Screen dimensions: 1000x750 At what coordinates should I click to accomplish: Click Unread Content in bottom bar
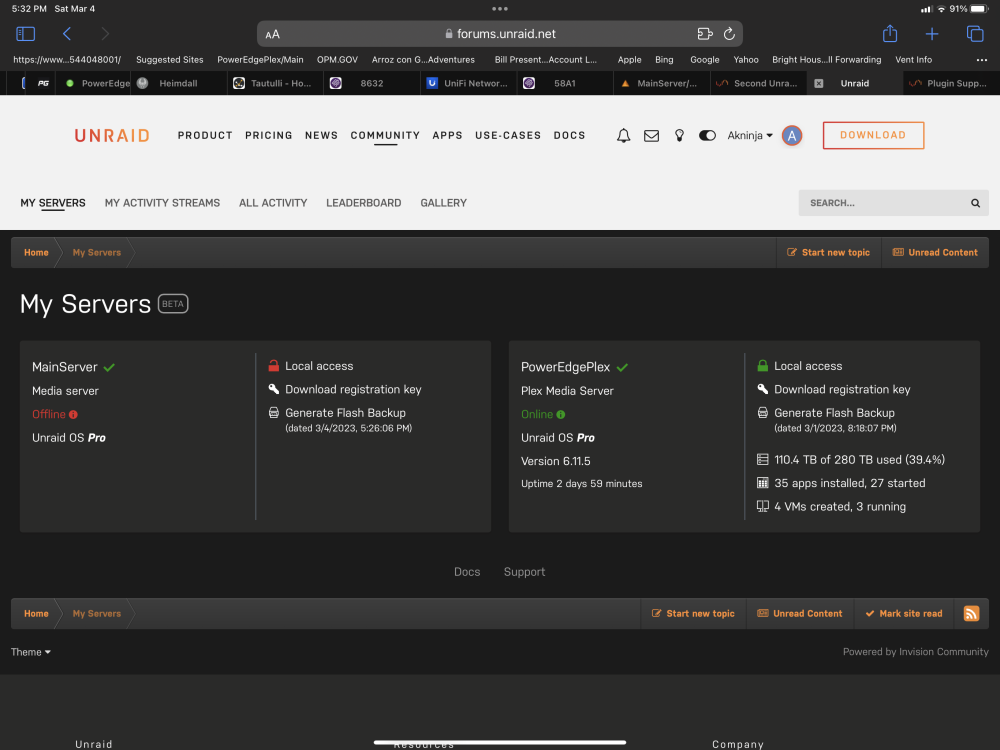(800, 614)
